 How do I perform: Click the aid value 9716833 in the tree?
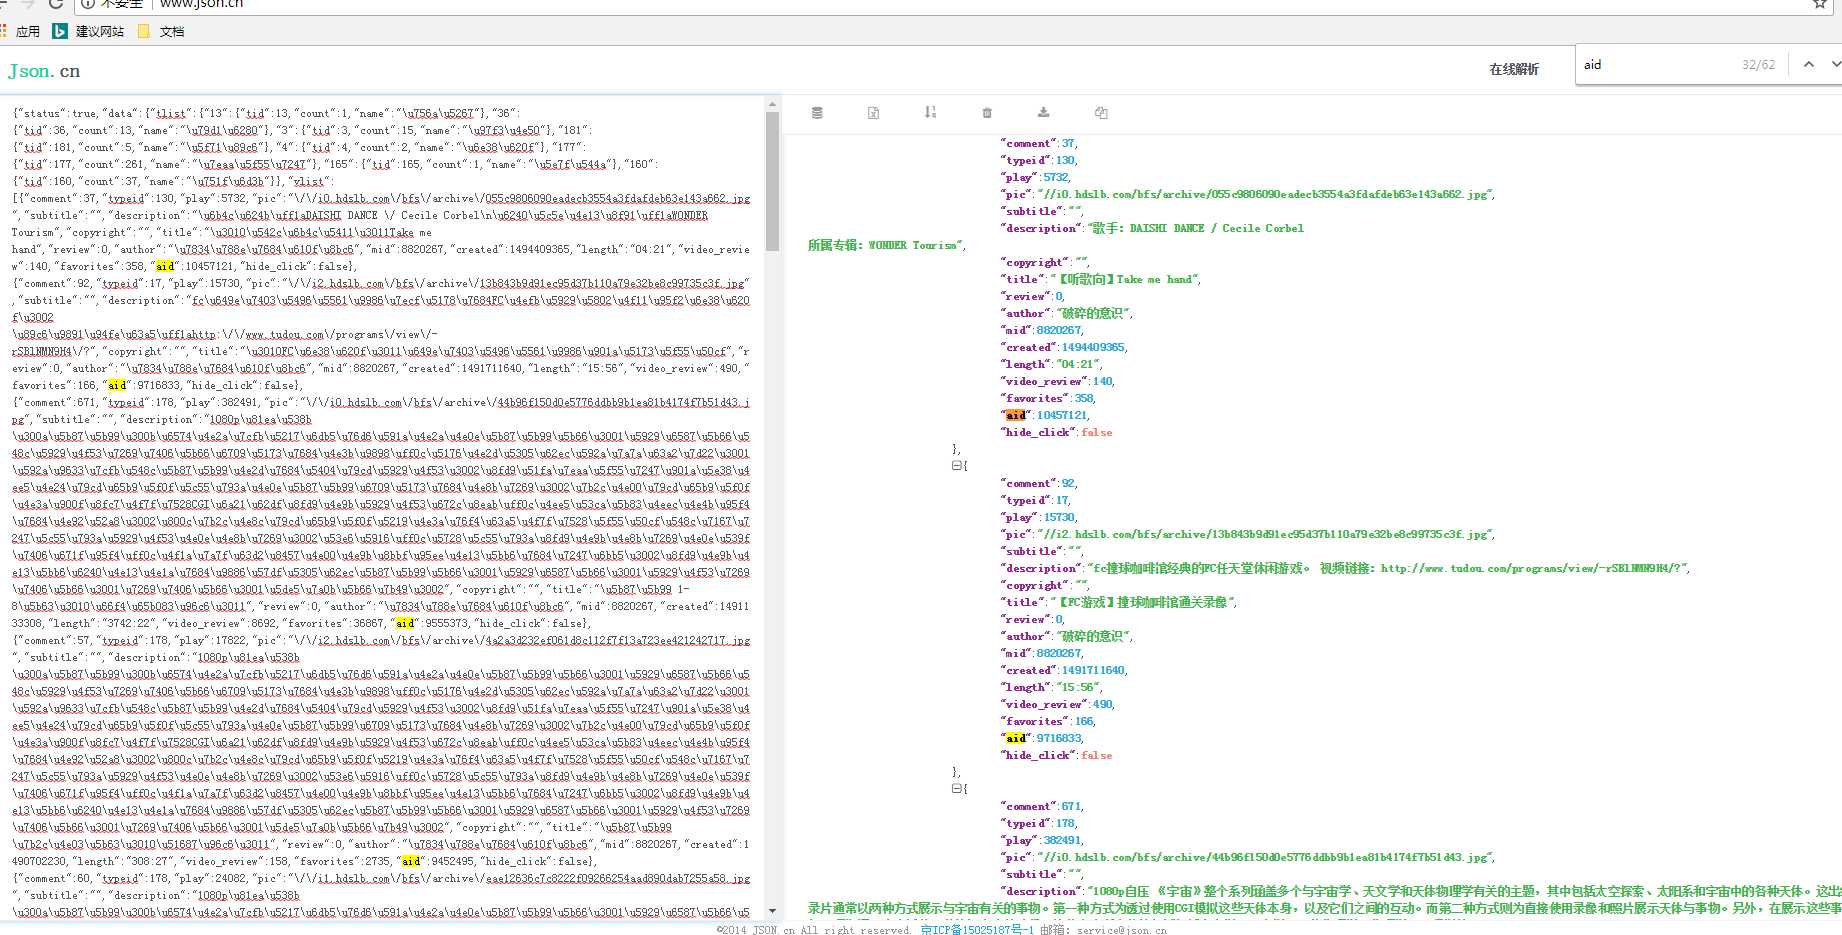click(1059, 738)
